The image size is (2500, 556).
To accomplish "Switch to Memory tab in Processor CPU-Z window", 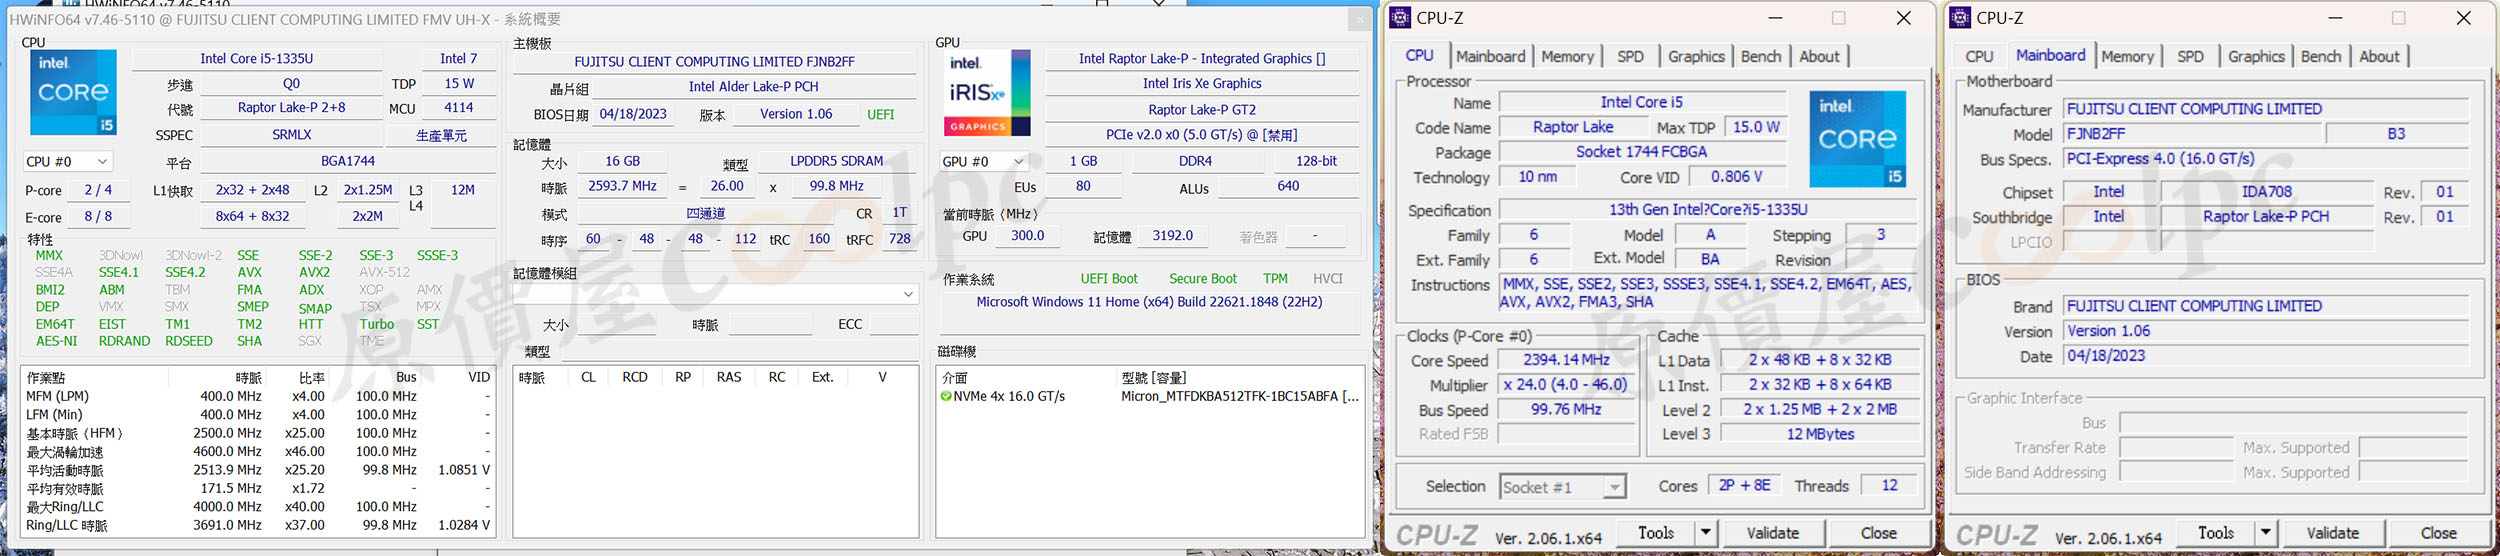I will pyautogui.click(x=1567, y=57).
